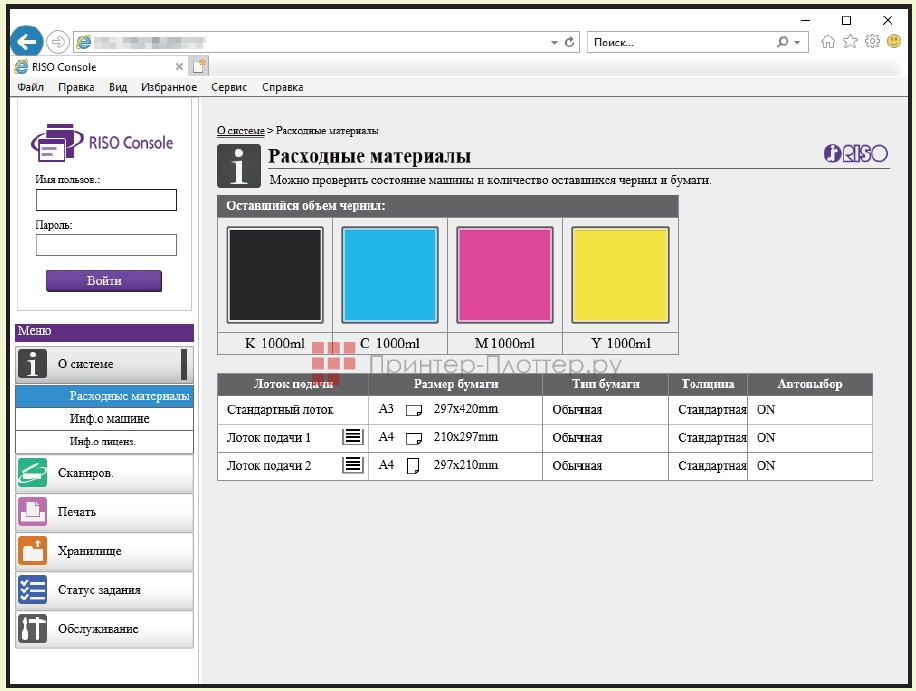The width and height of the screenshot is (916, 691).
Task: Refresh the page in address bar
Action: pyautogui.click(x=570, y=42)
